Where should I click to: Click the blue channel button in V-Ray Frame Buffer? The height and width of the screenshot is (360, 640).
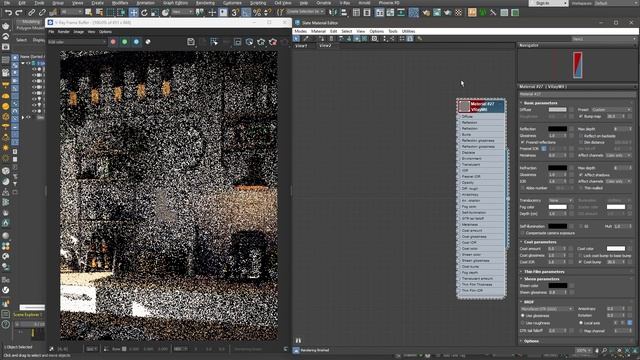point(136,42)
